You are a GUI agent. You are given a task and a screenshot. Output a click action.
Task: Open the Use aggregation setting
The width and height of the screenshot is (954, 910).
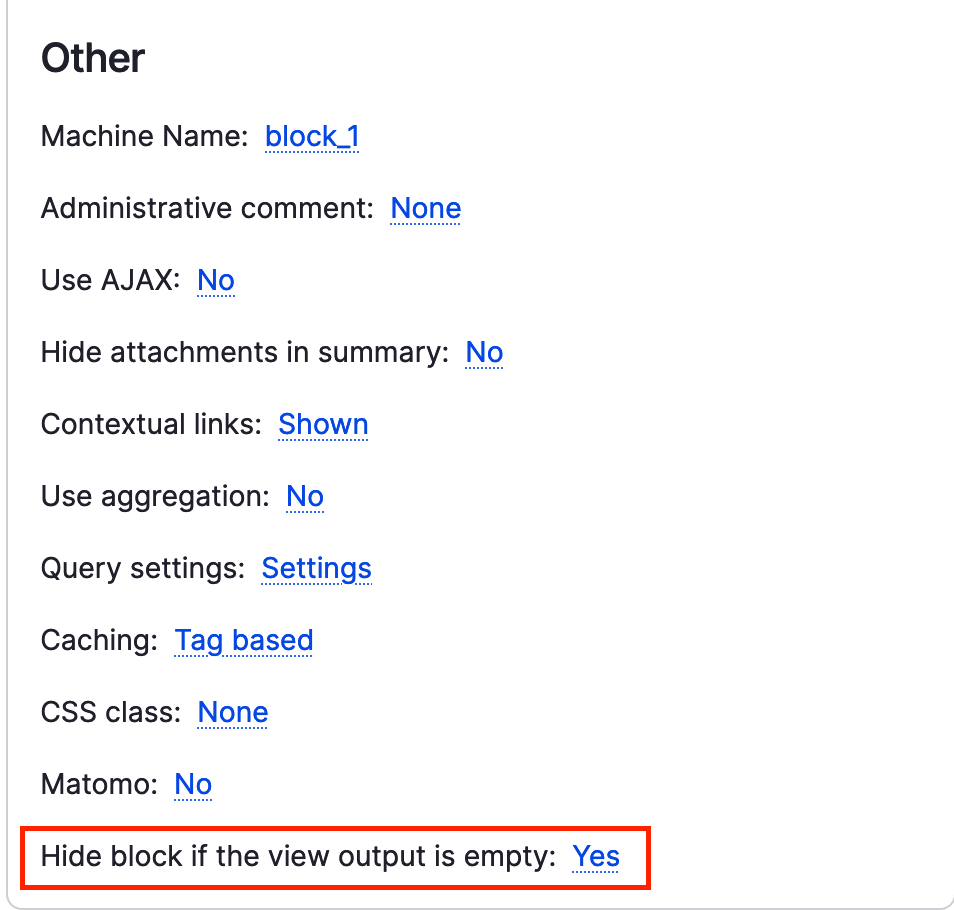pos(303,496)
